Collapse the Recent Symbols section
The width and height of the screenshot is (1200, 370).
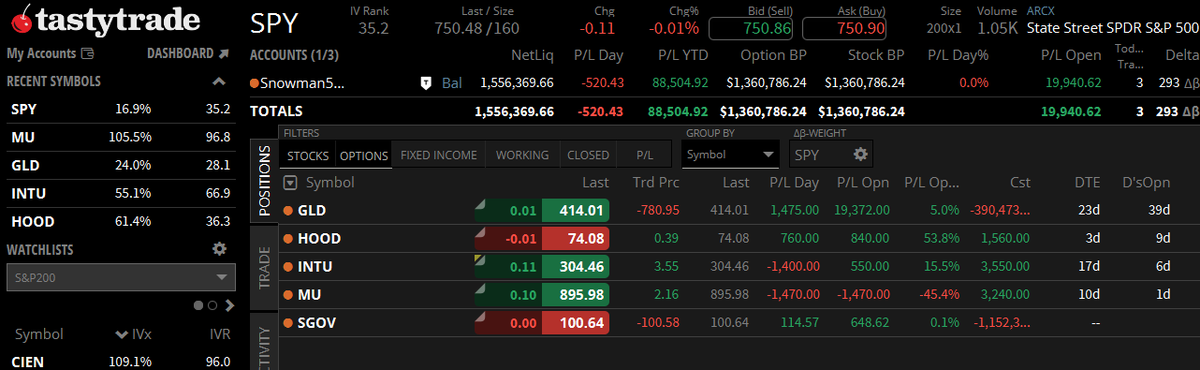point(220,81)
